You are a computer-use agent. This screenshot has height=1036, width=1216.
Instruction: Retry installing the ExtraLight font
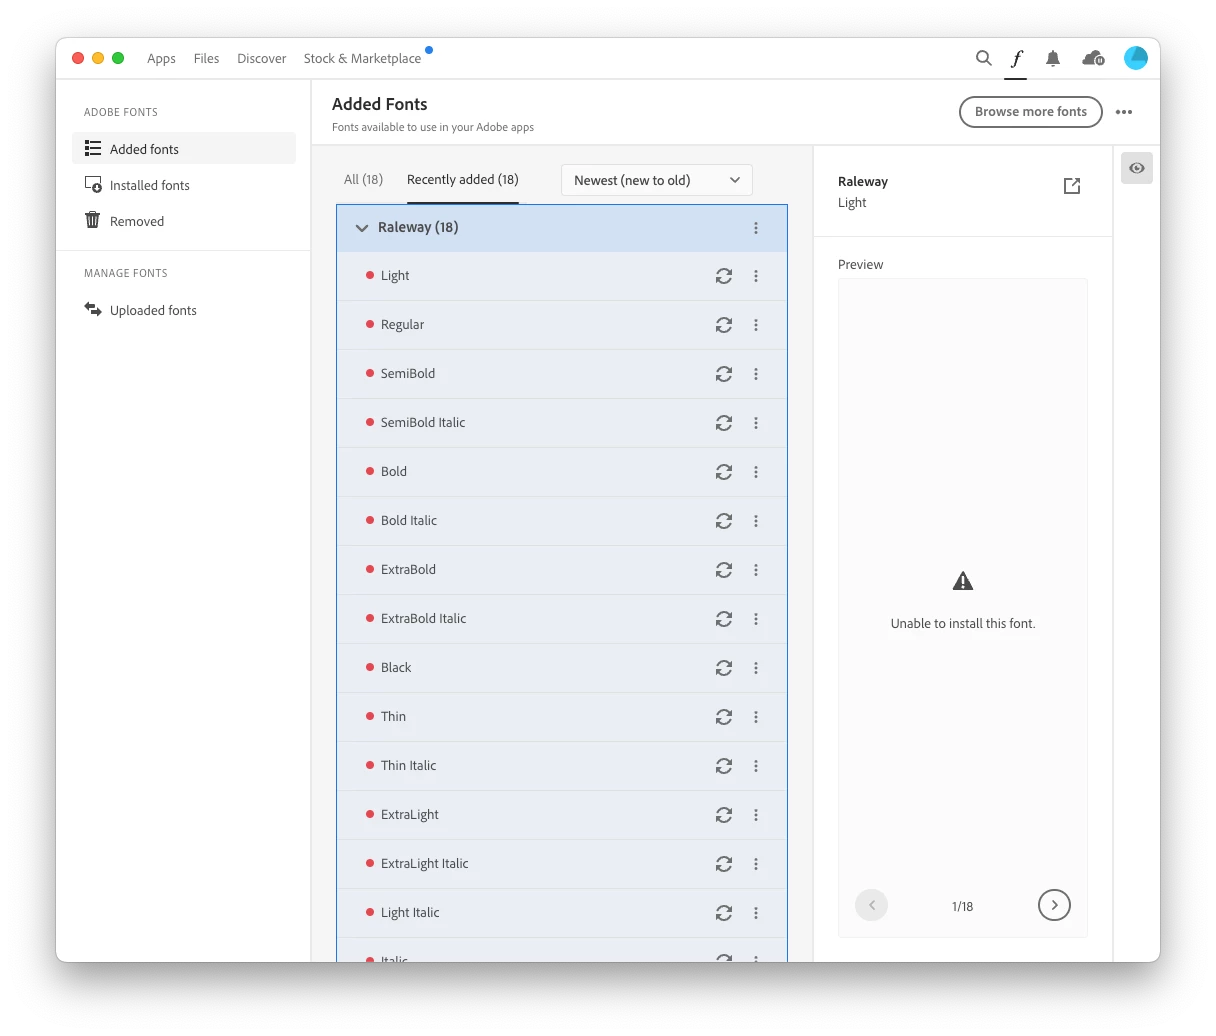(724, 815)
